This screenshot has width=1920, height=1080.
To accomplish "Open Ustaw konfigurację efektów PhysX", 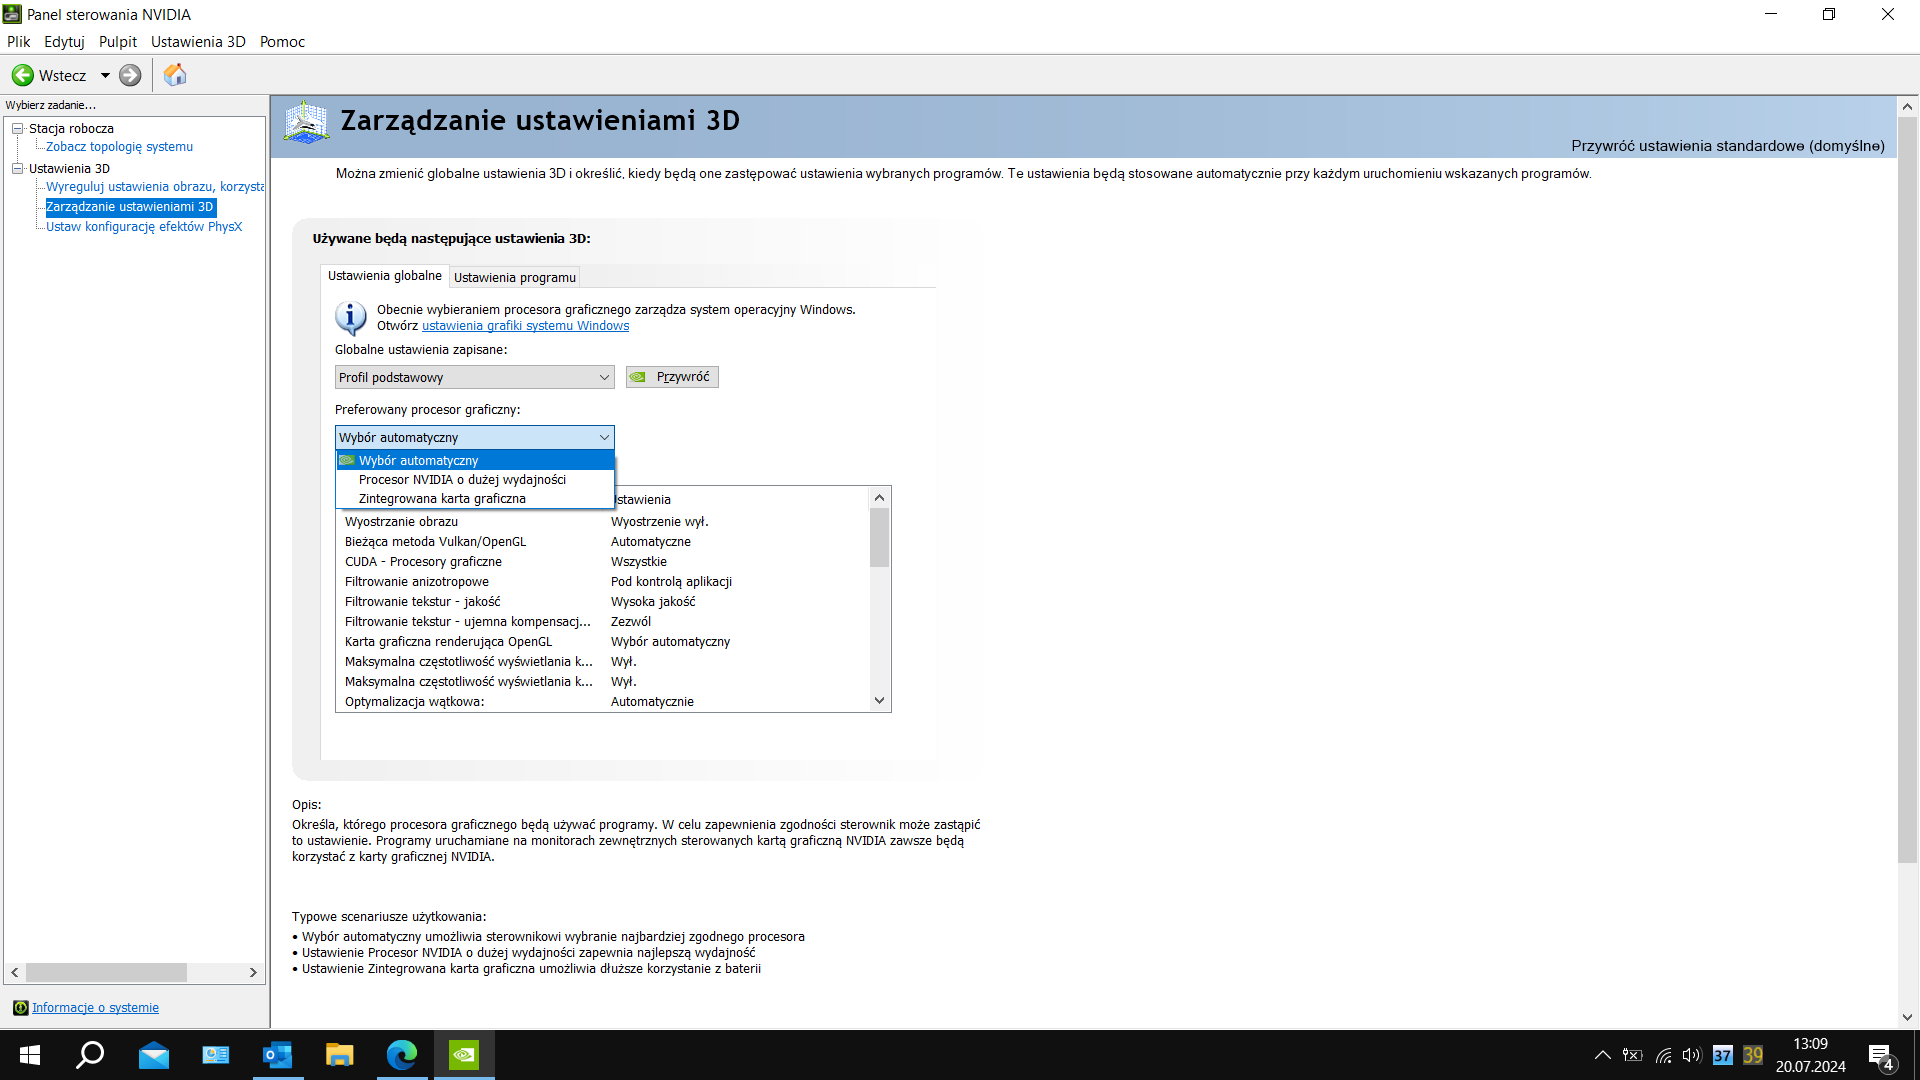I will click(144, 227).
